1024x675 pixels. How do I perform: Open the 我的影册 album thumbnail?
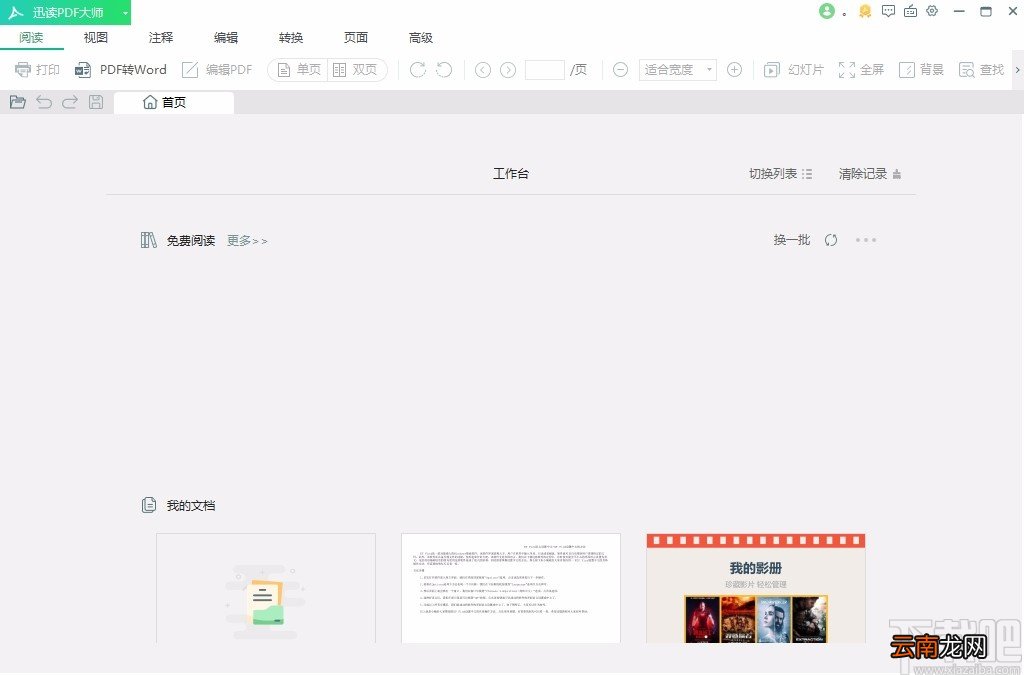click(756, 588)
